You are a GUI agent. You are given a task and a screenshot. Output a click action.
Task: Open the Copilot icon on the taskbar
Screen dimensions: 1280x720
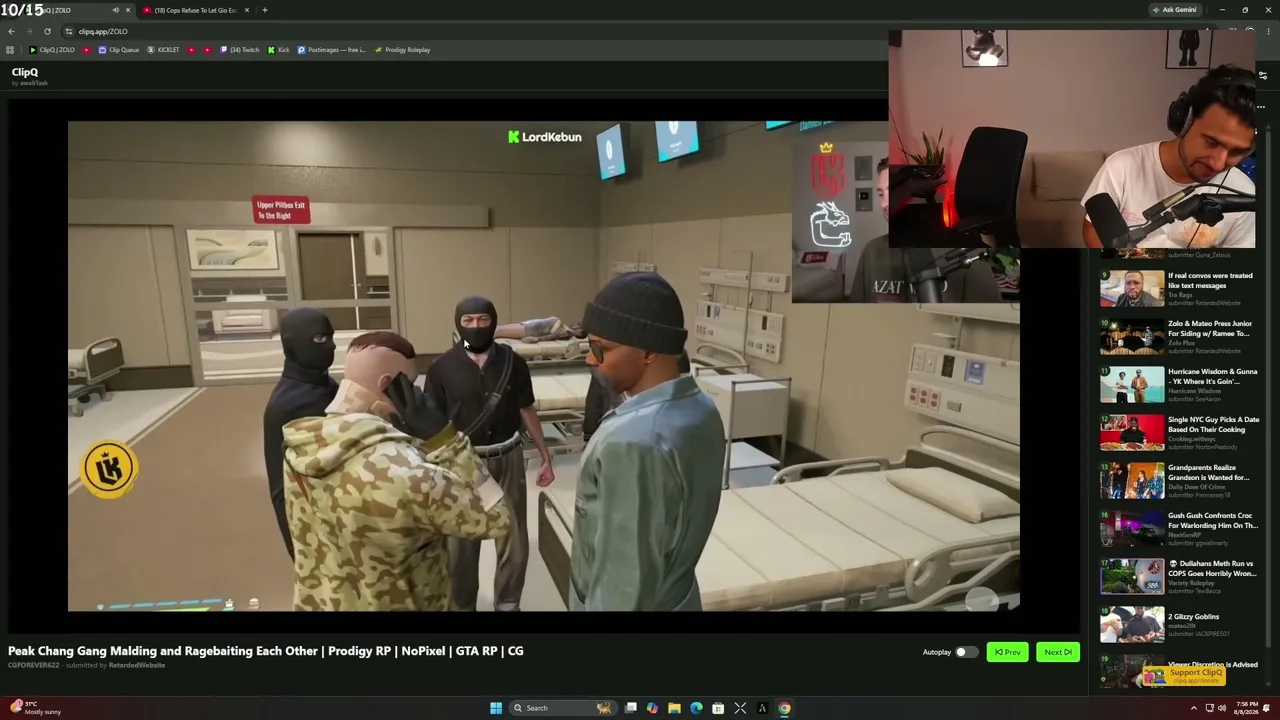(652, 708)
